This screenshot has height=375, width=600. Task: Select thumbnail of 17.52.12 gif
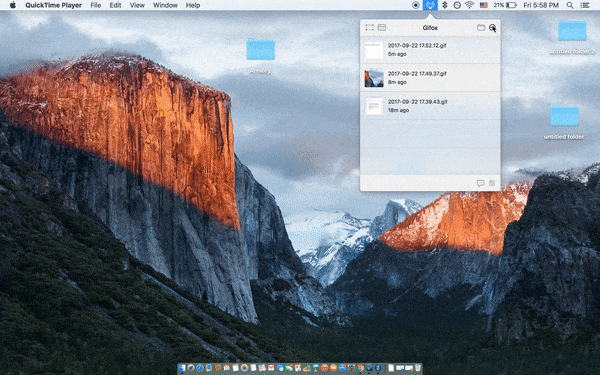click(x=374, y=50)
